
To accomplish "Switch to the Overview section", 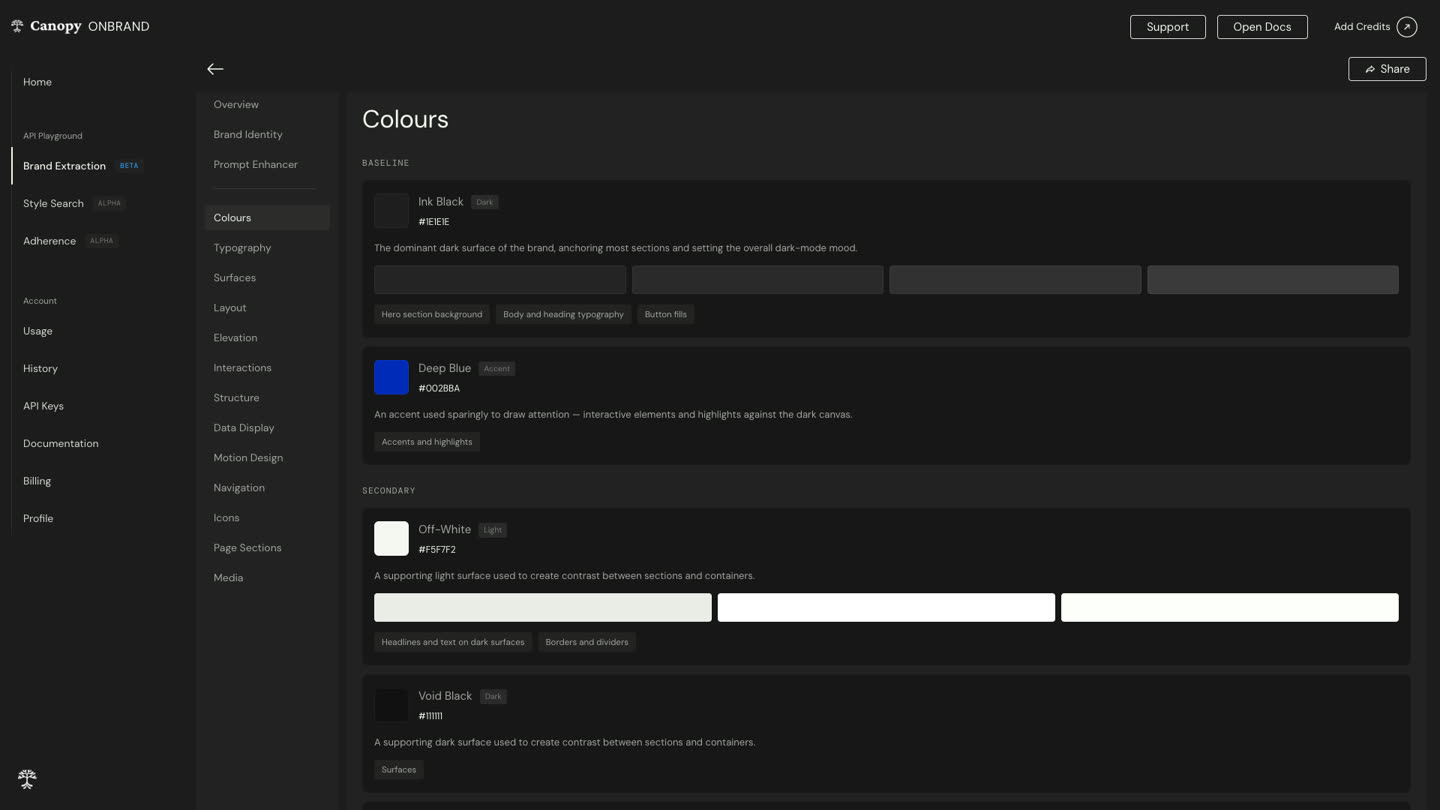I will tap(236, 105).
